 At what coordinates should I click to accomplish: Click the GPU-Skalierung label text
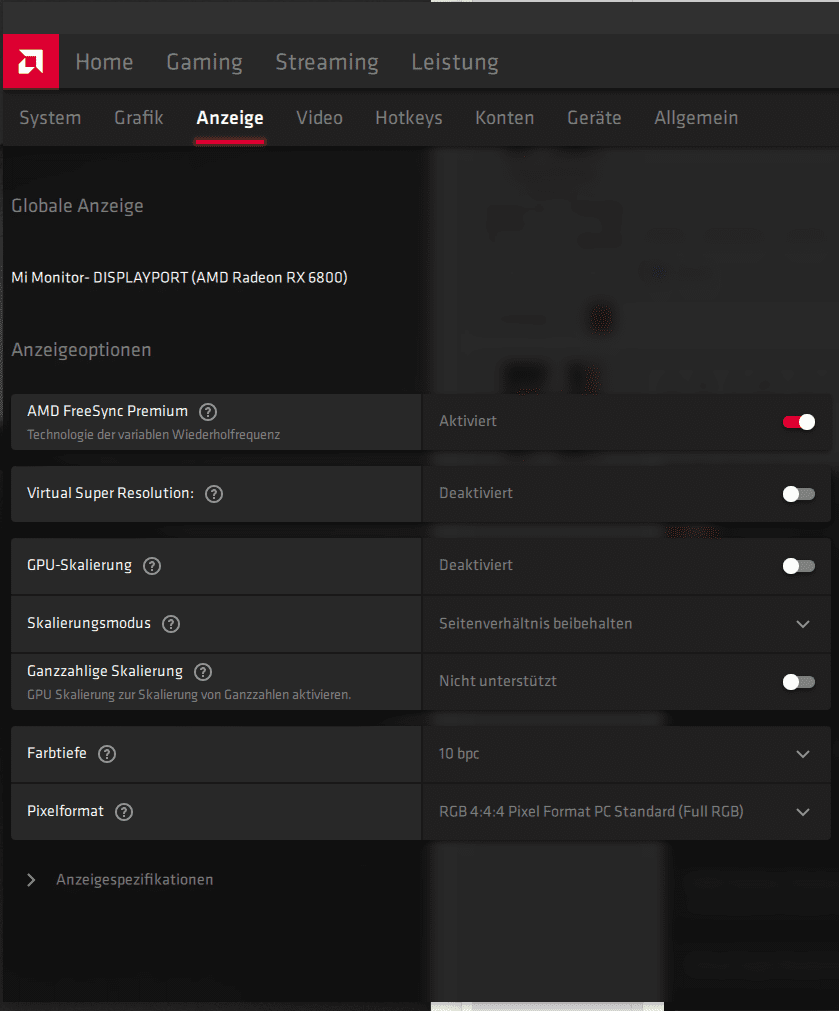(x=79, y=565)
